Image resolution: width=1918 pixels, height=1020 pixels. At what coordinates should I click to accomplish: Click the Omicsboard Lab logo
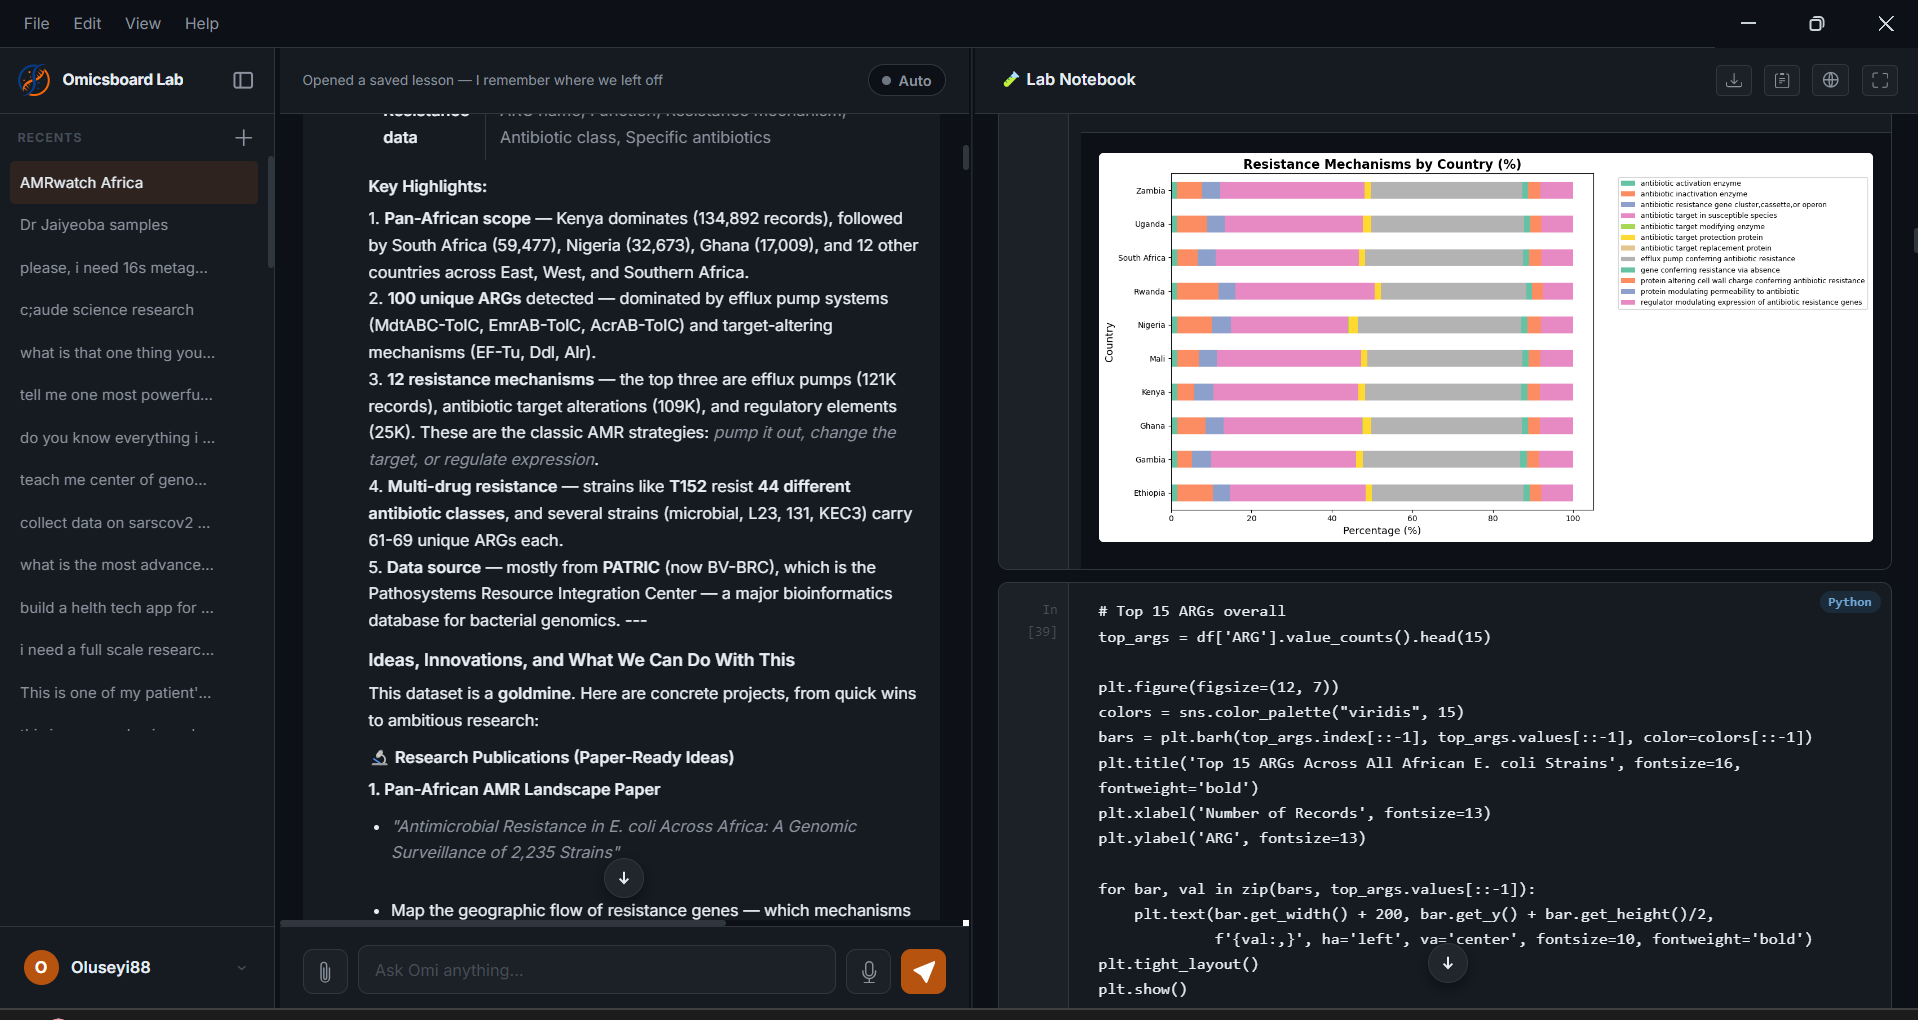point(35,80)
